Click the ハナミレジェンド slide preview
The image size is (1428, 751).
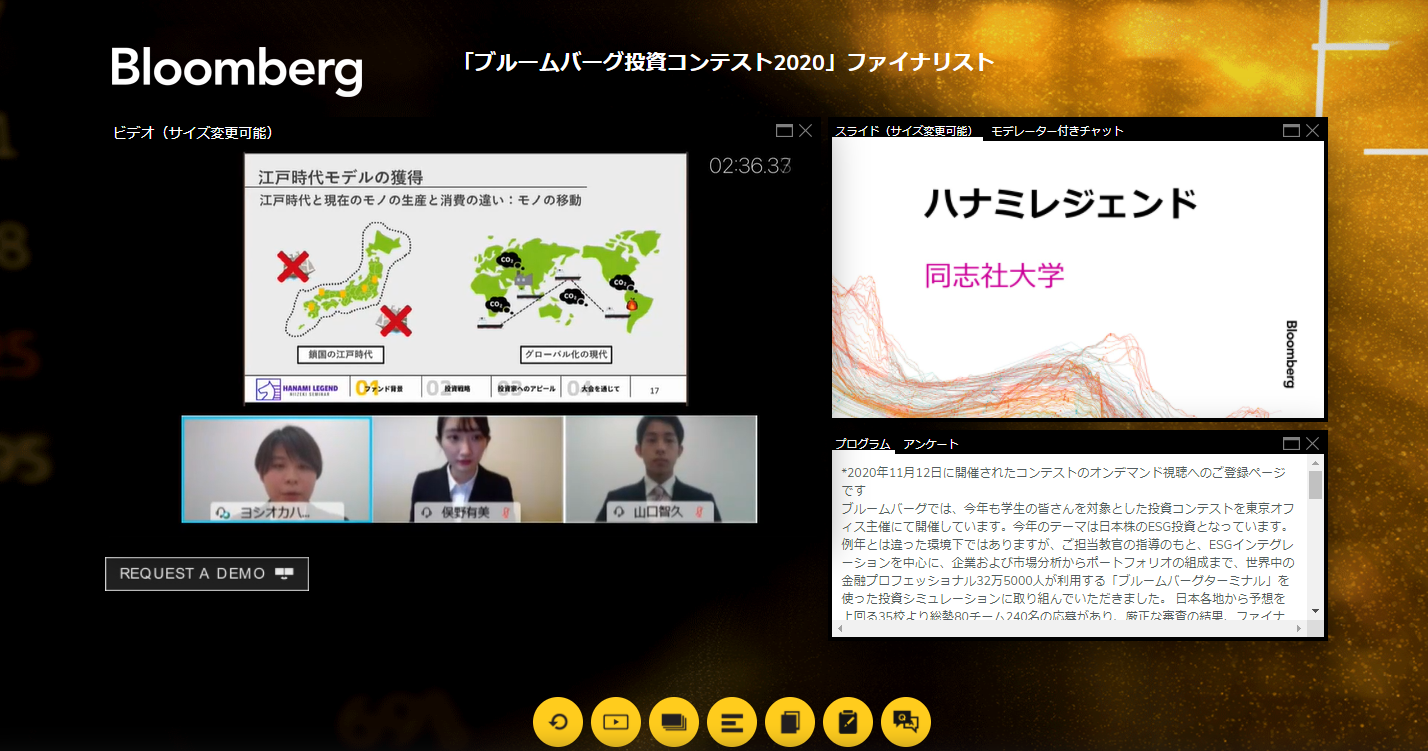click(1078, 279)
